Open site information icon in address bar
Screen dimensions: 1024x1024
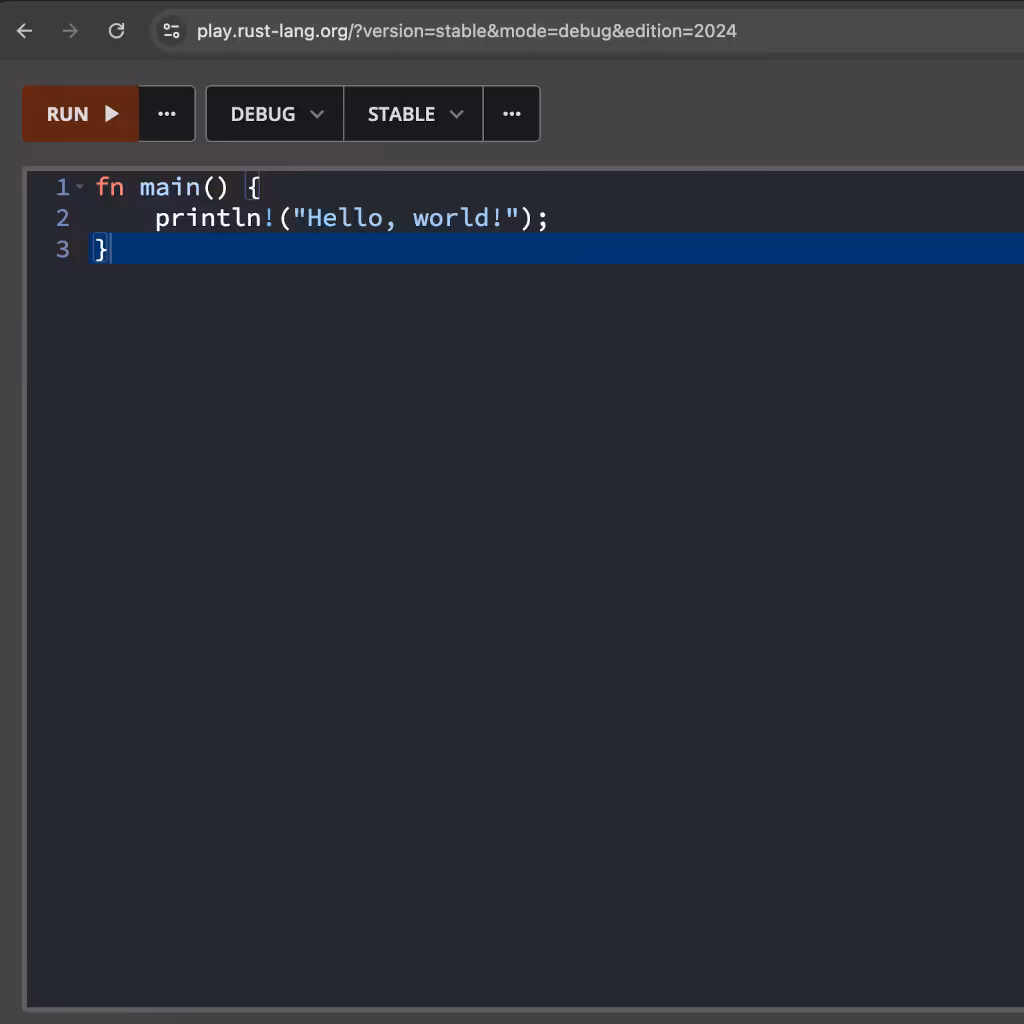click(172, 31)
